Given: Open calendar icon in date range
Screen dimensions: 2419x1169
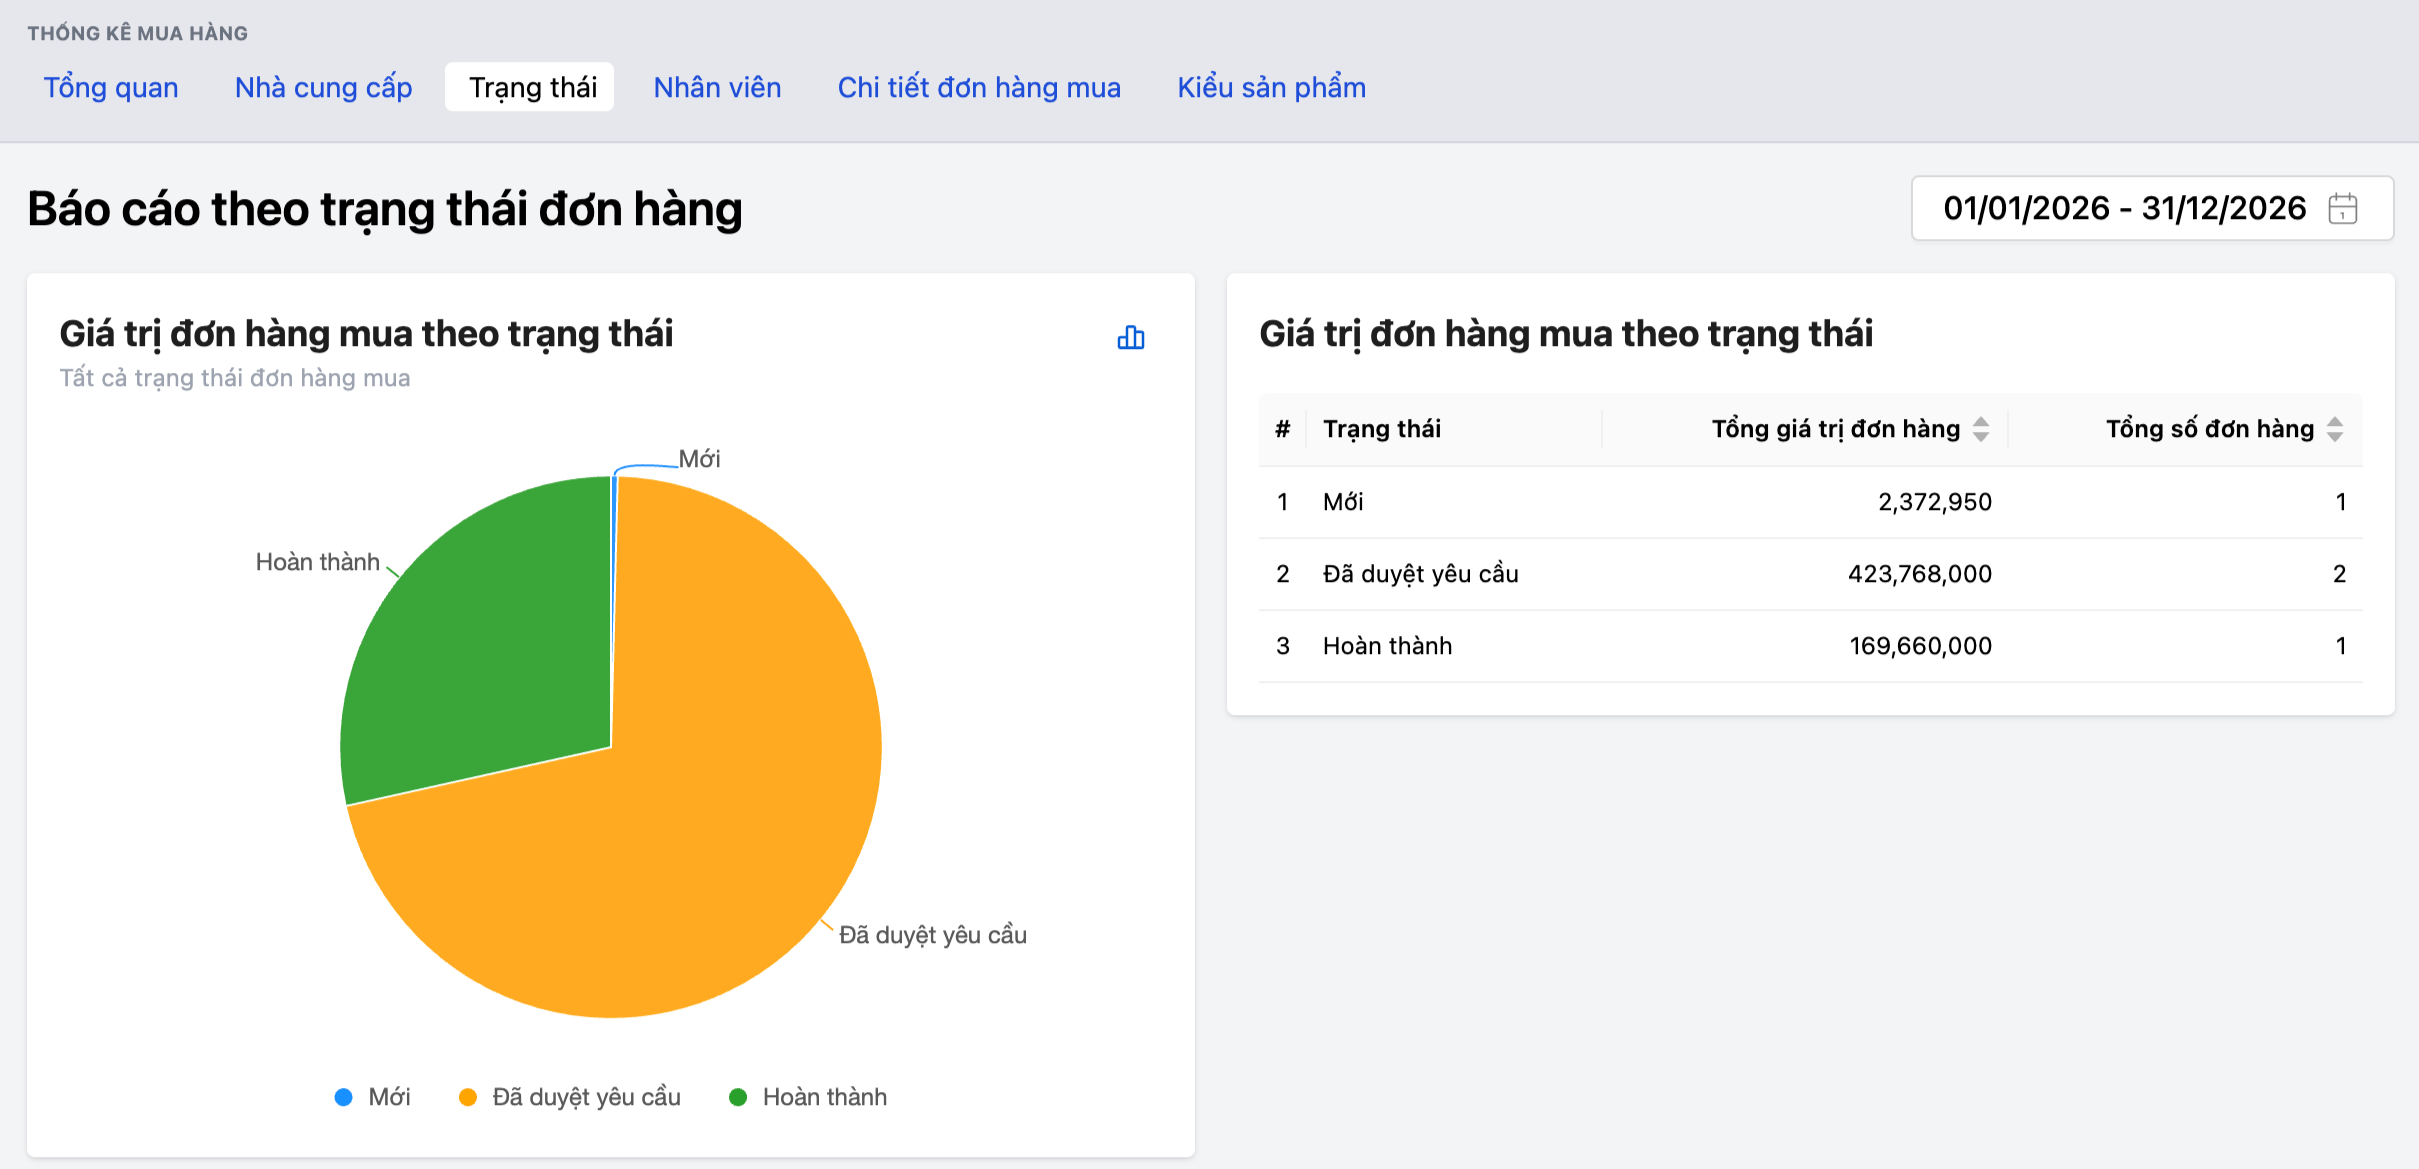Looking at the screenshot, I should 2342,209.
